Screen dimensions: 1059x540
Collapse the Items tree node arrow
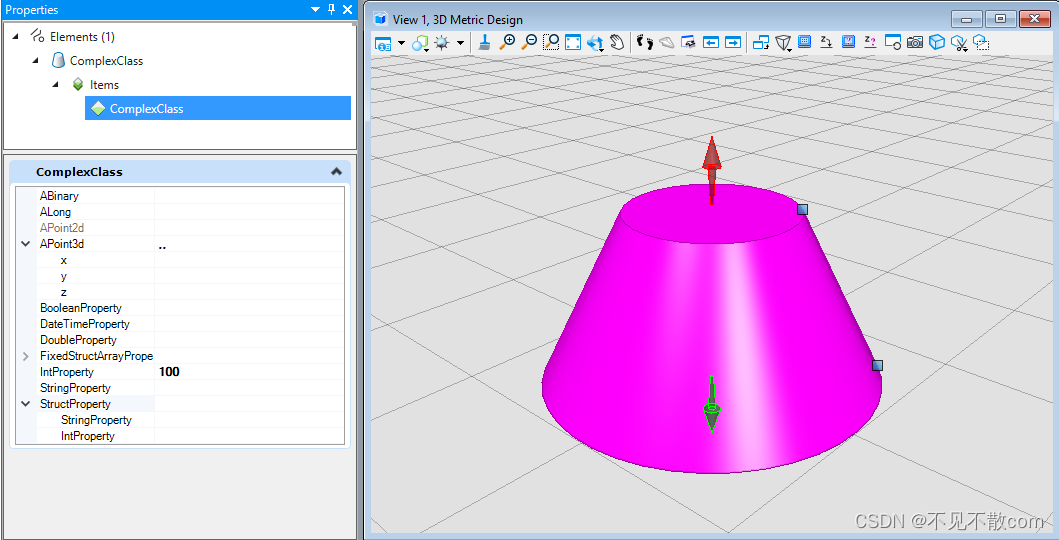56,85
